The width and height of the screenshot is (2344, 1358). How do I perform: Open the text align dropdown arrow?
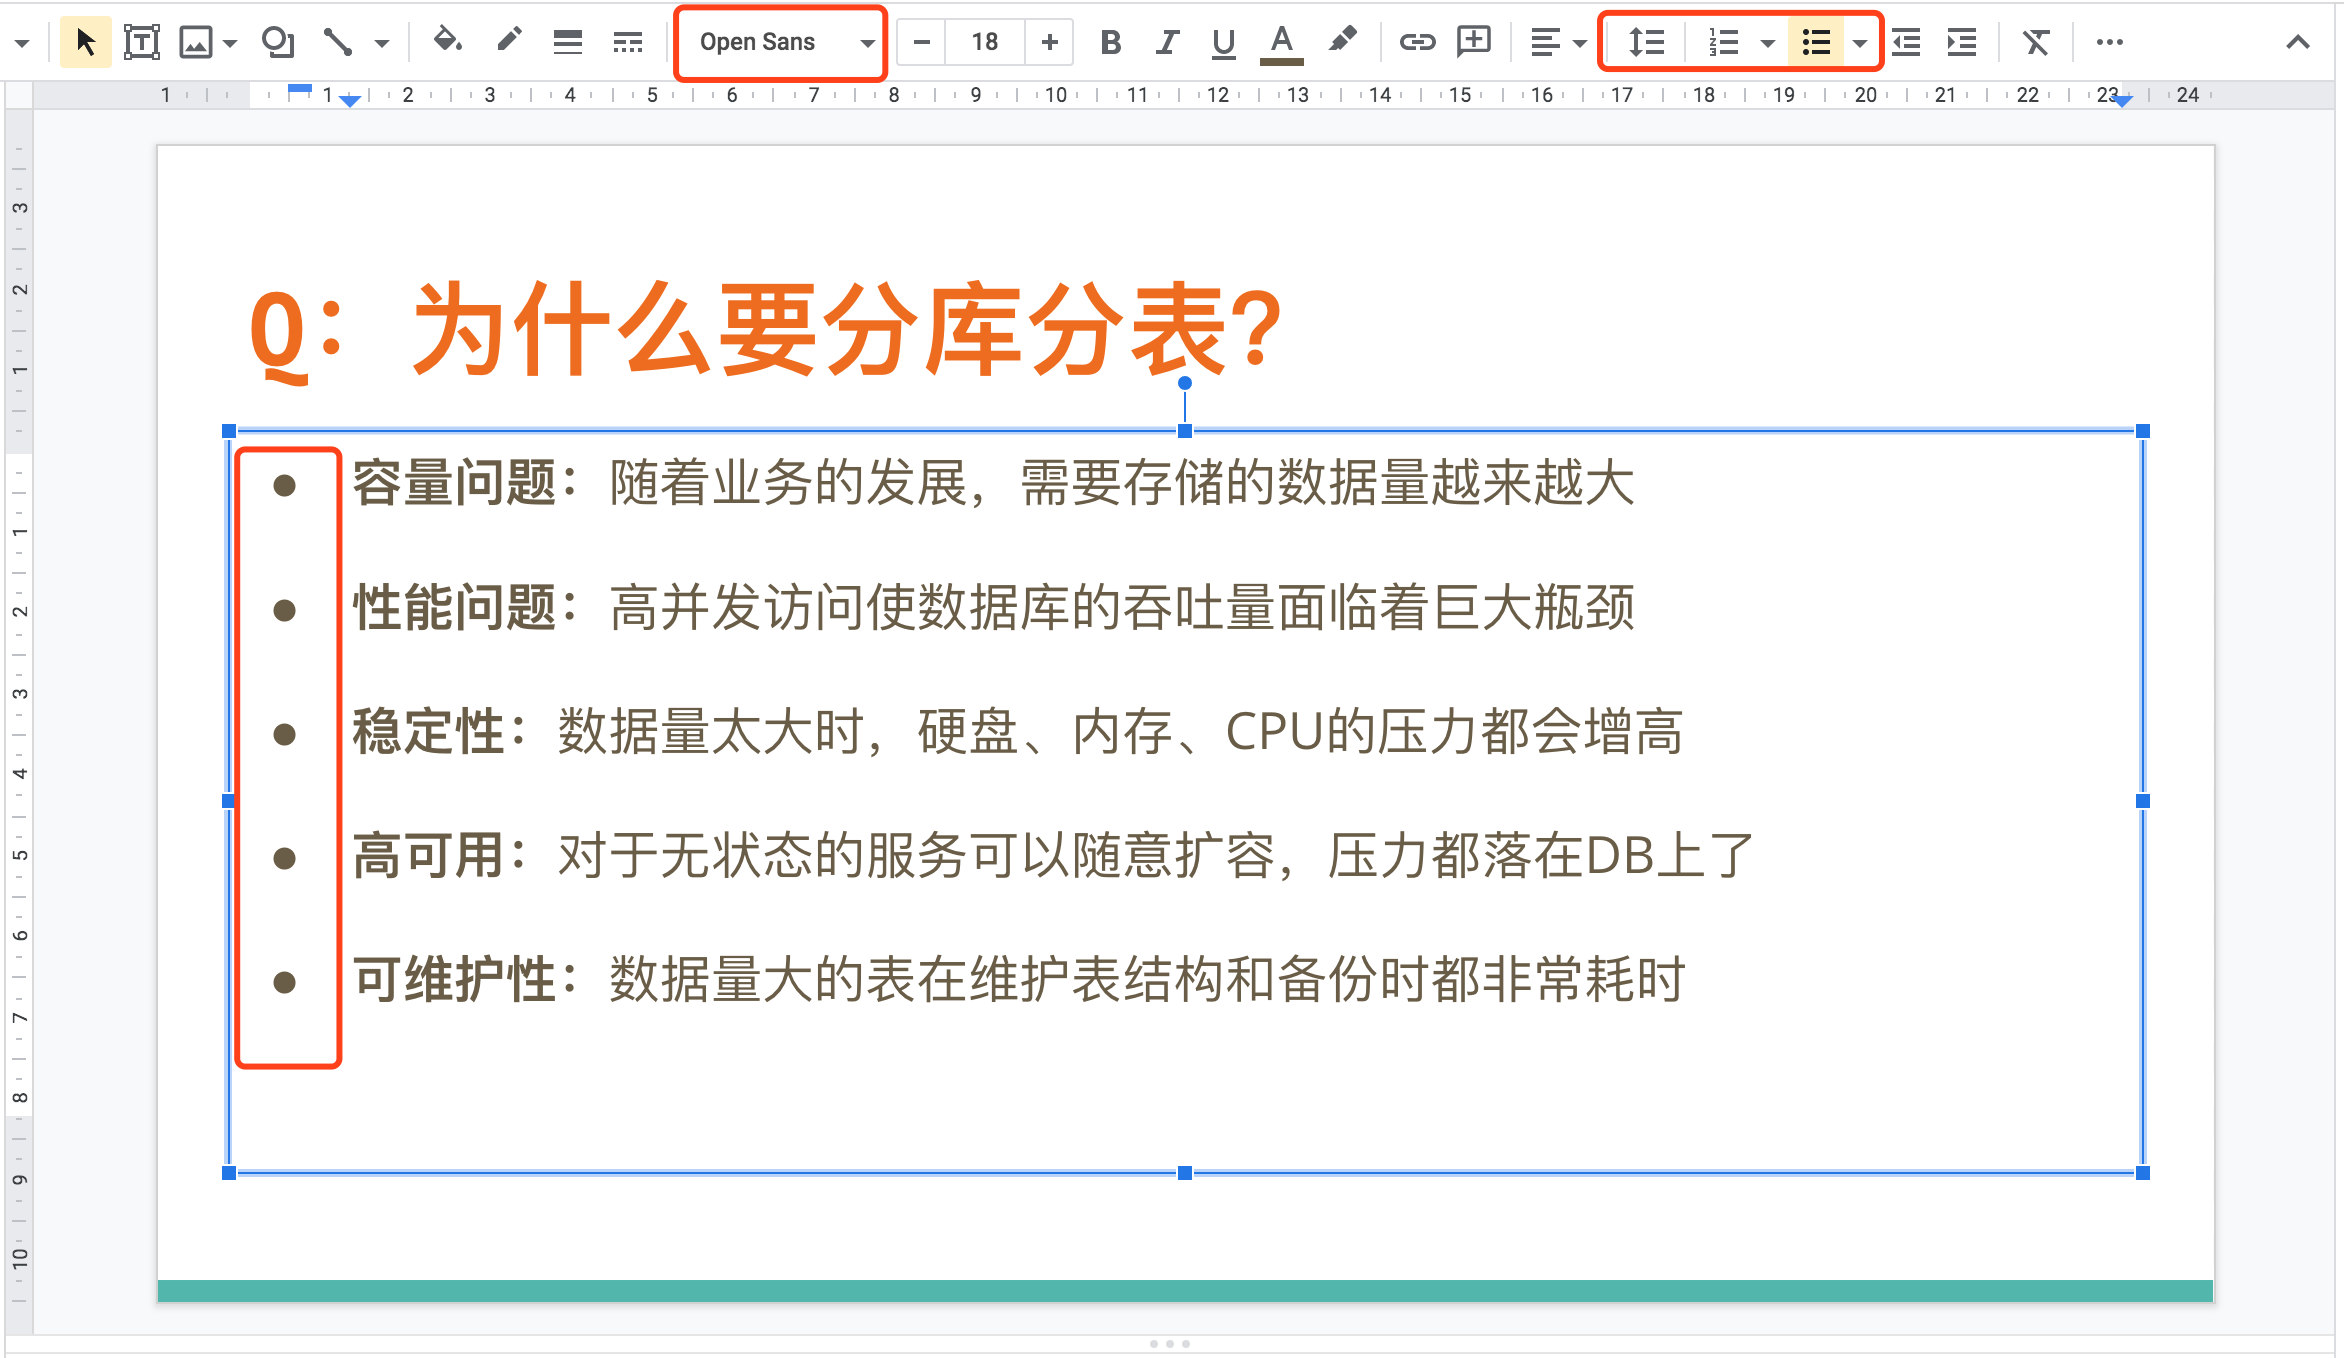(1579, 43)
